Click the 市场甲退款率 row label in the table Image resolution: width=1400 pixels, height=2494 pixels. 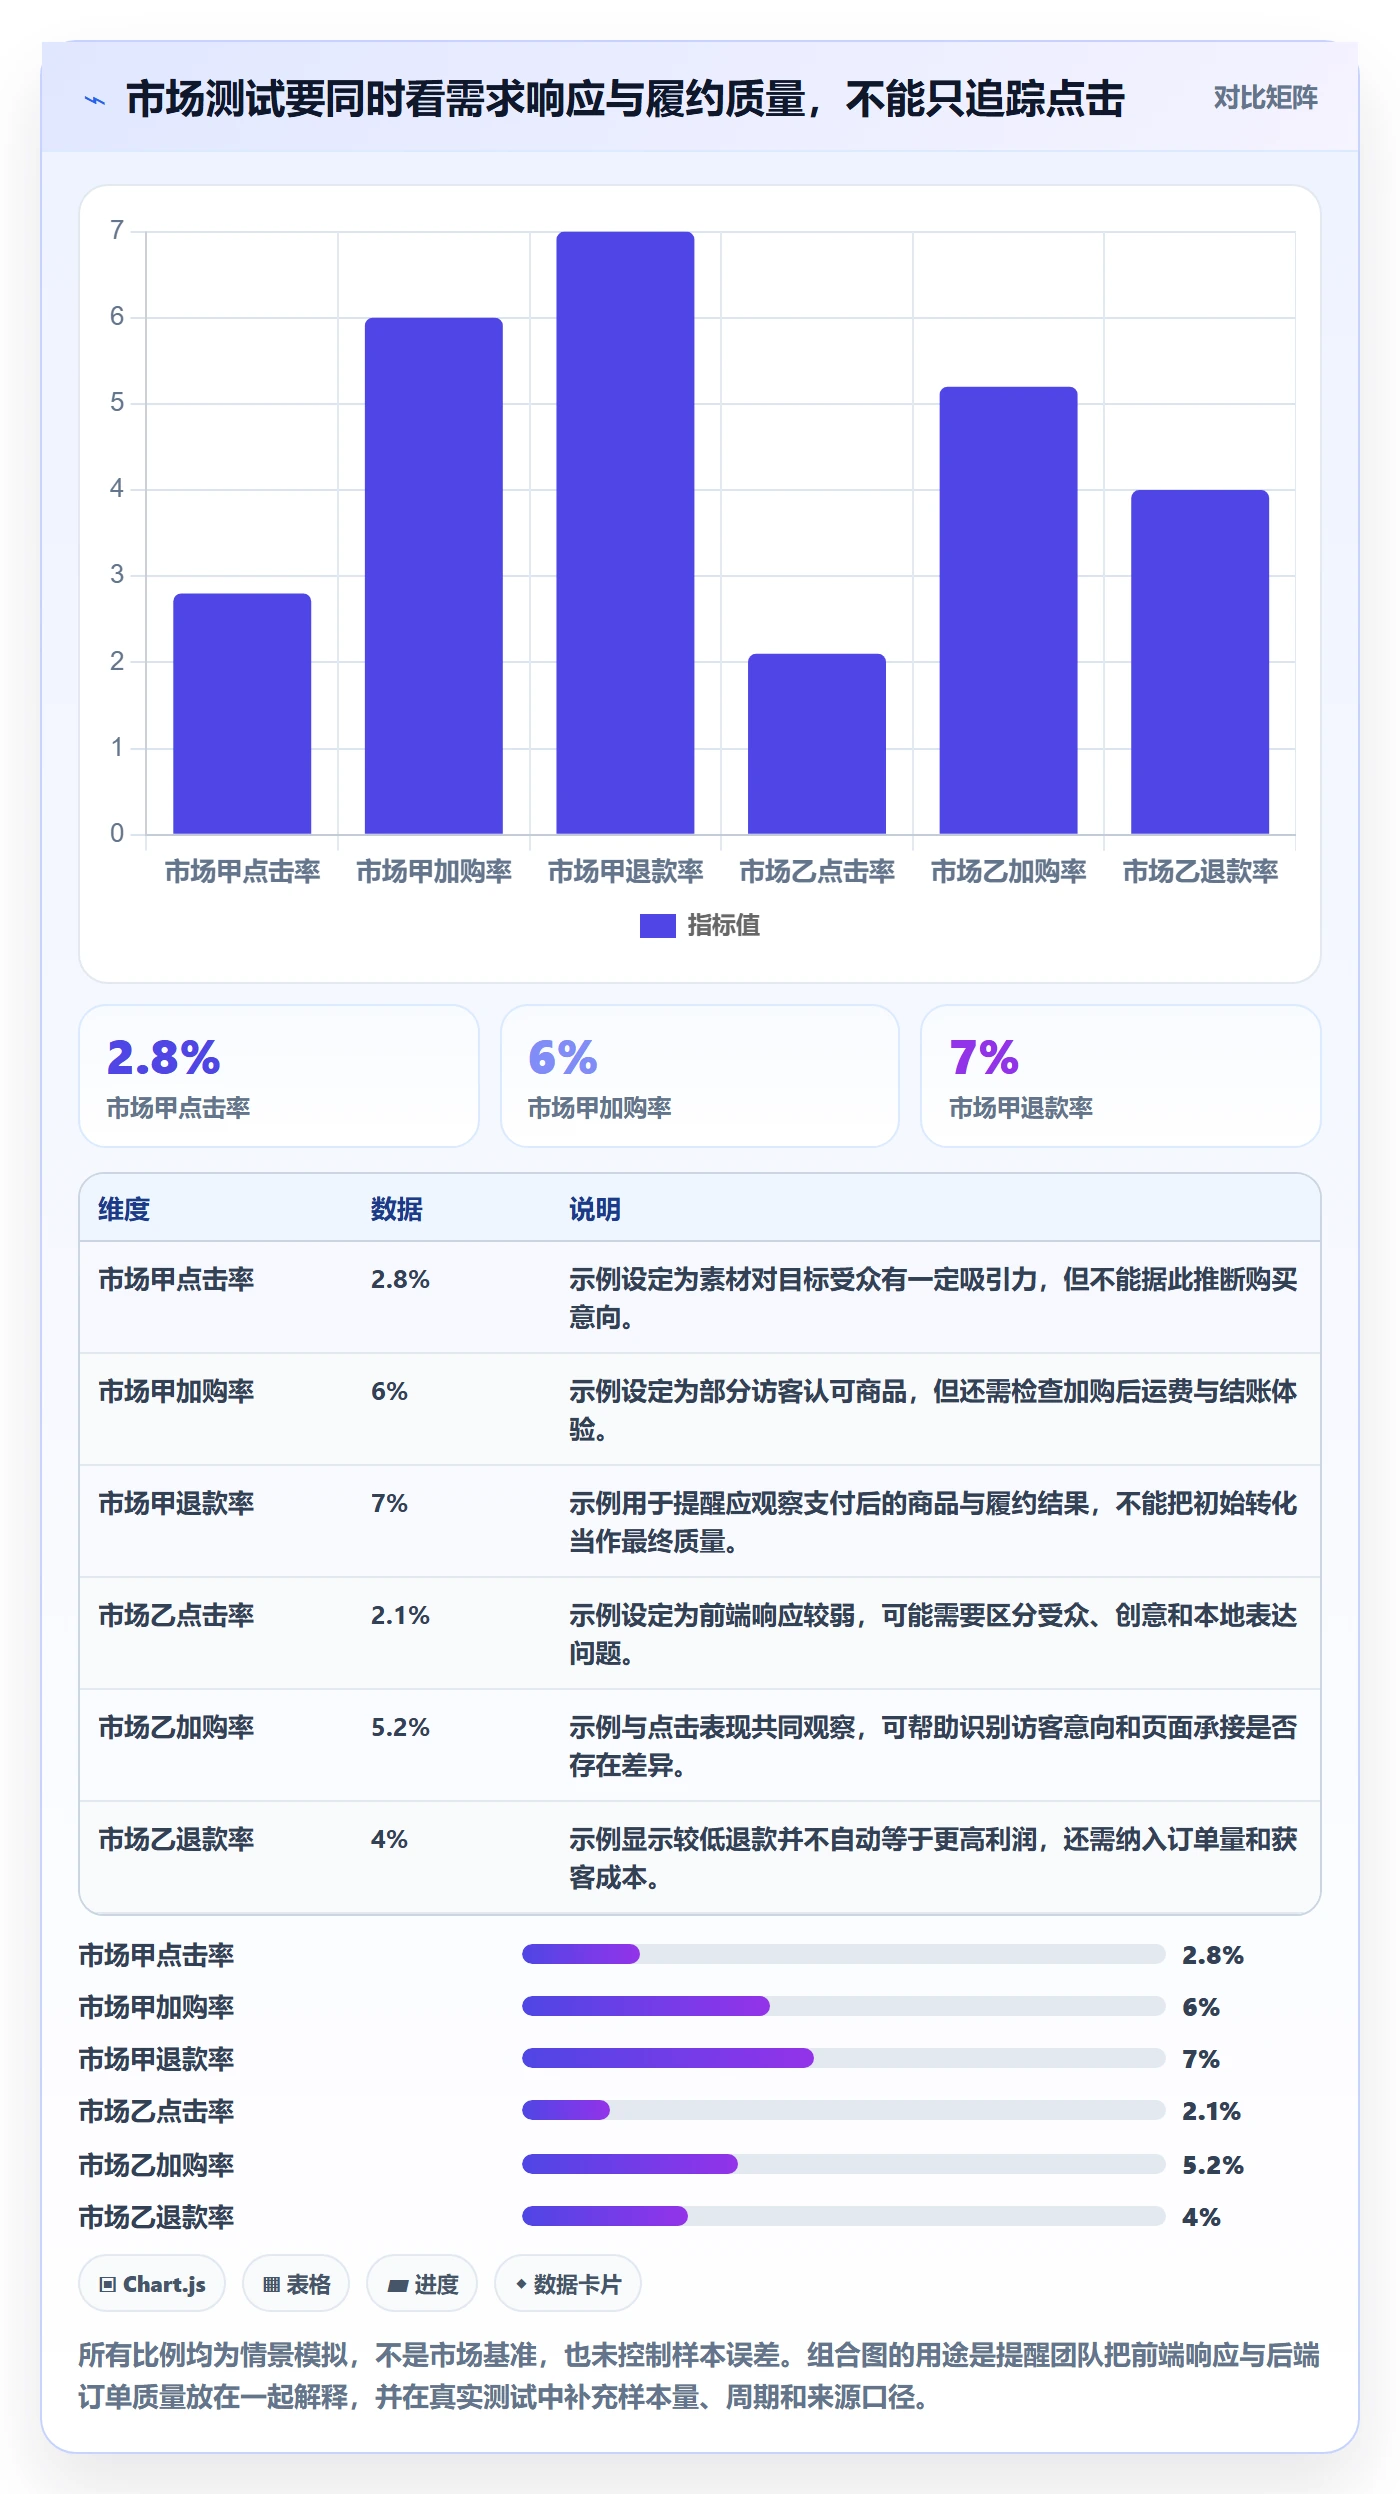(x=176, y=1503)
